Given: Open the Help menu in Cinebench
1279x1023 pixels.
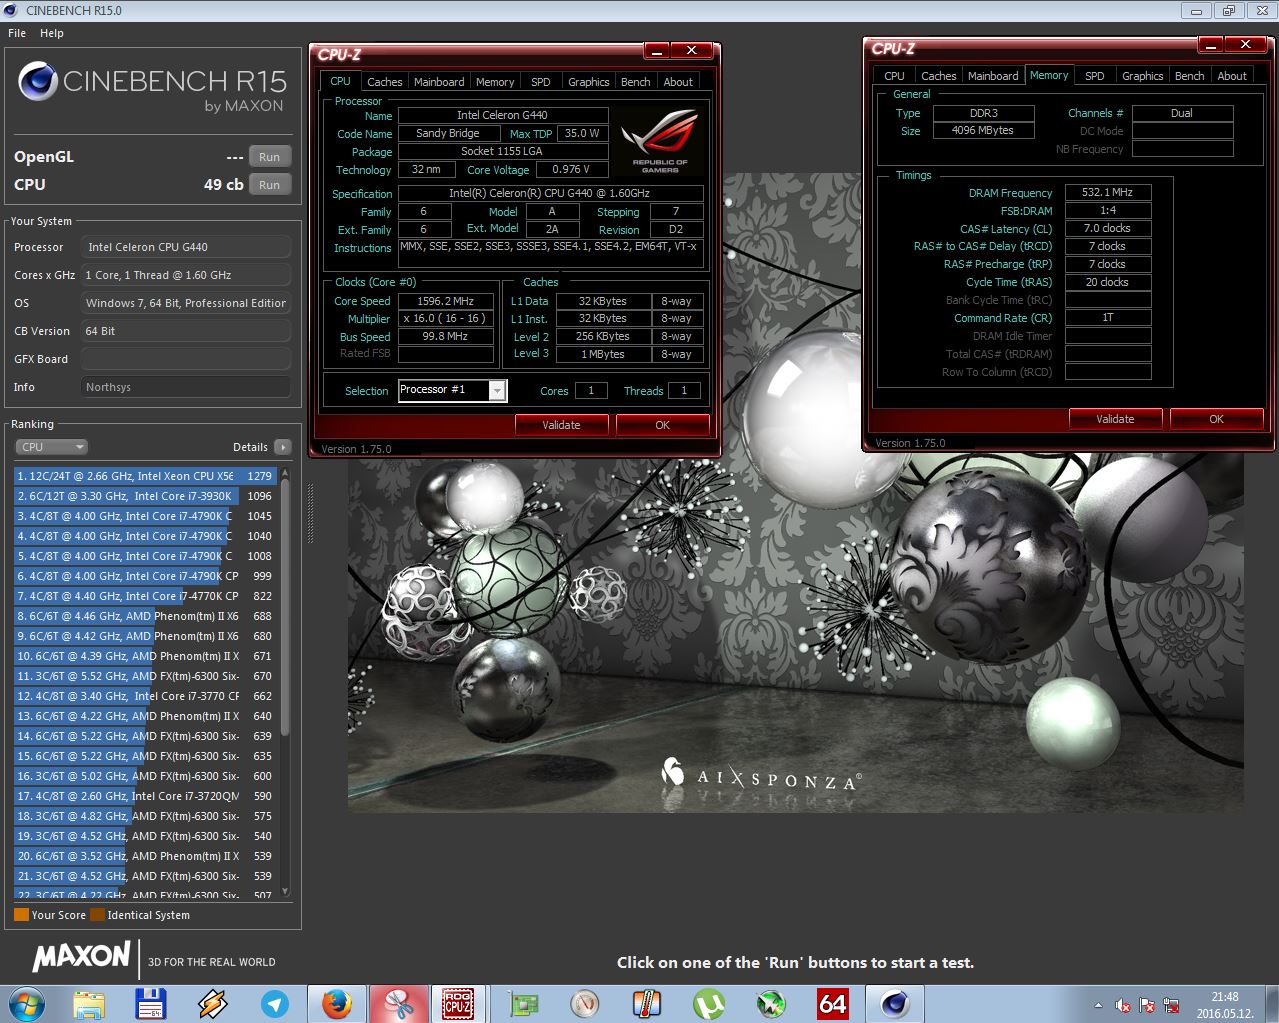Looking at the screenshot, I should 52,33.
